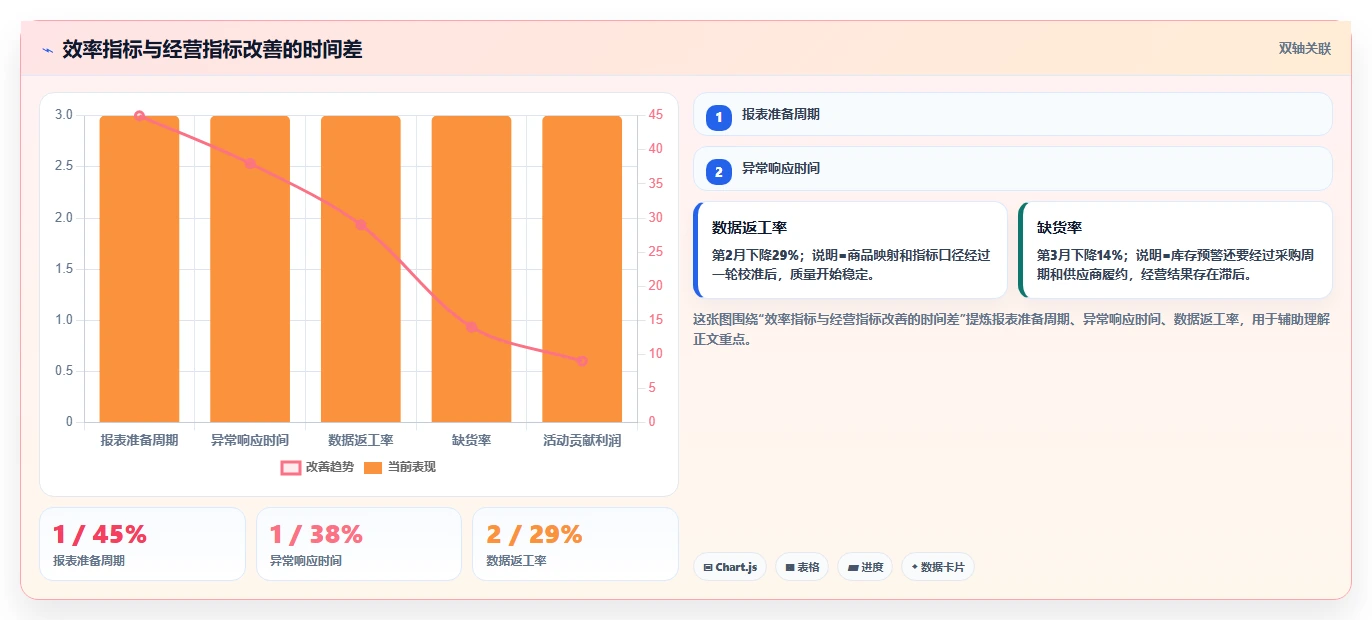Click the 双轴关联 label in header
Image resolution: width=1372 pixels, height=620 pixels.
pos(1304,48)
